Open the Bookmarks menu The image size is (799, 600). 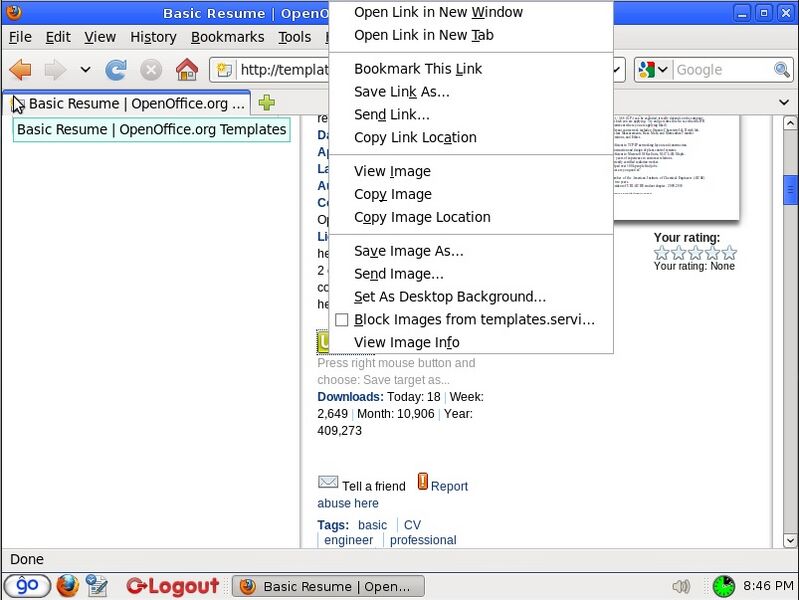[227, 37]
